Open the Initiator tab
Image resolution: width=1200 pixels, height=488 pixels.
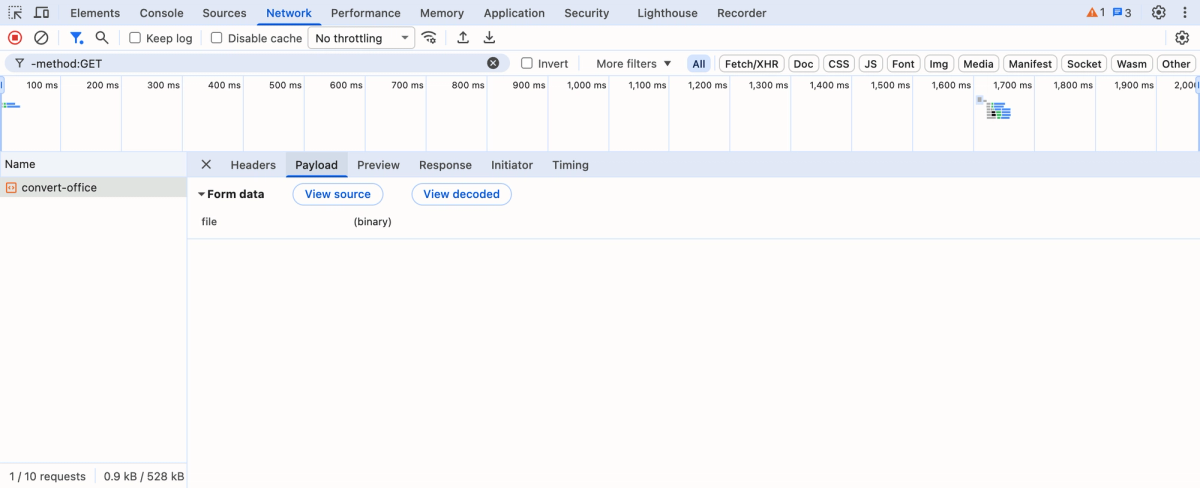pos(512,165)
